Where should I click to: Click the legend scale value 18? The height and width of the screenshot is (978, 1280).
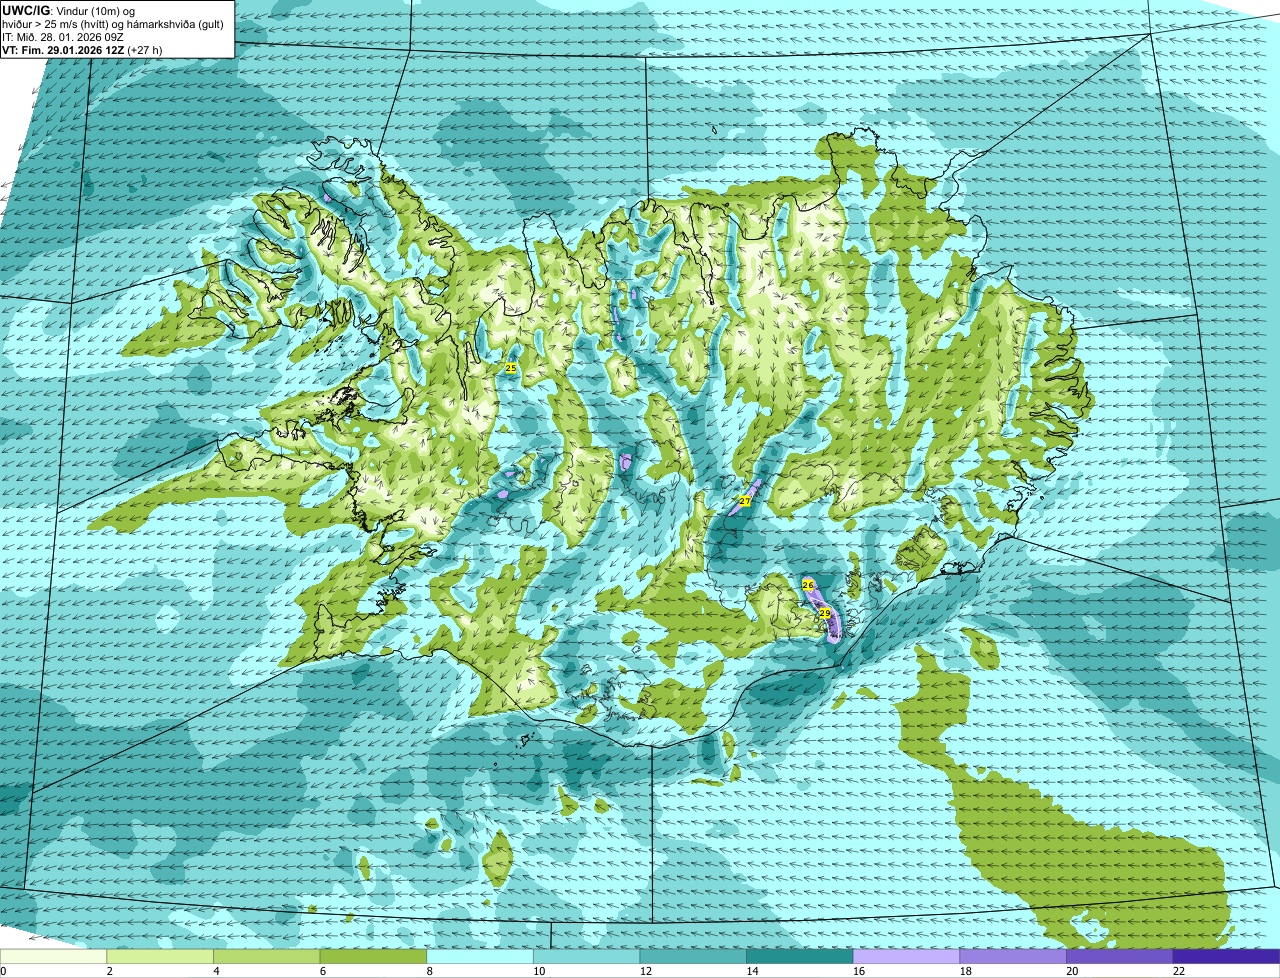point(965,971)
